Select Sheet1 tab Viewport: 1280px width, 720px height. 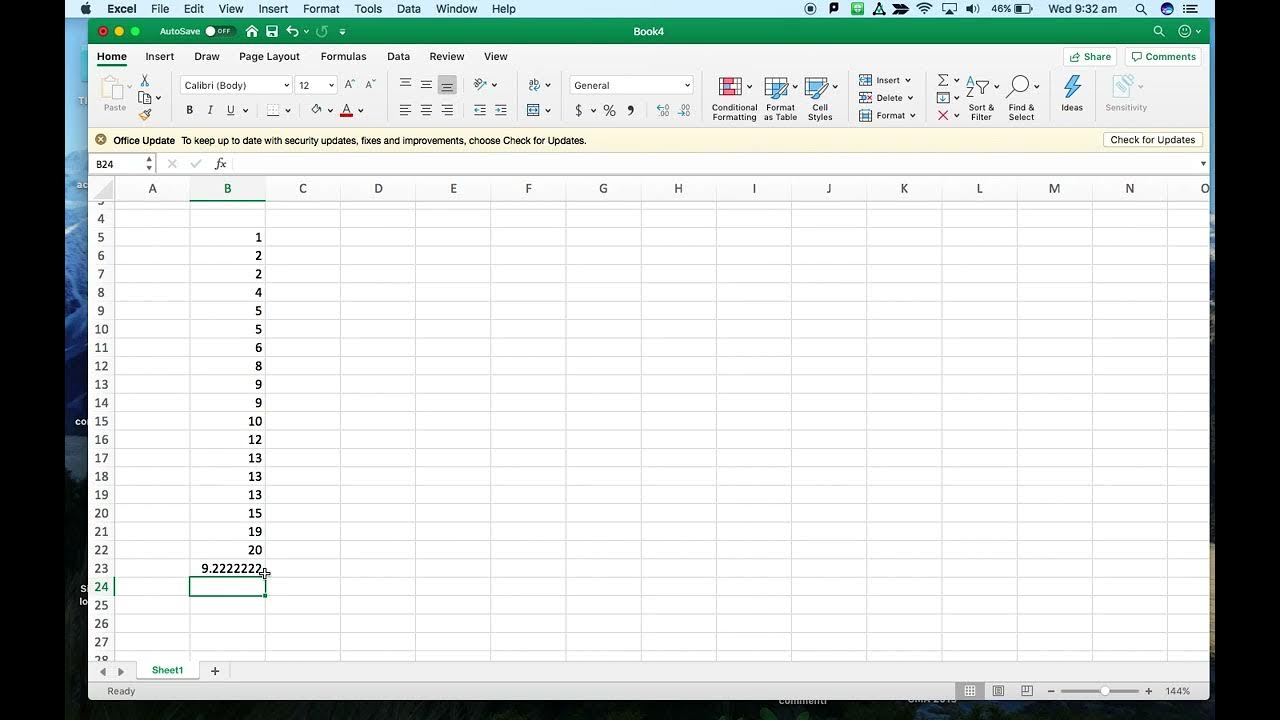[x=167, y=670]
